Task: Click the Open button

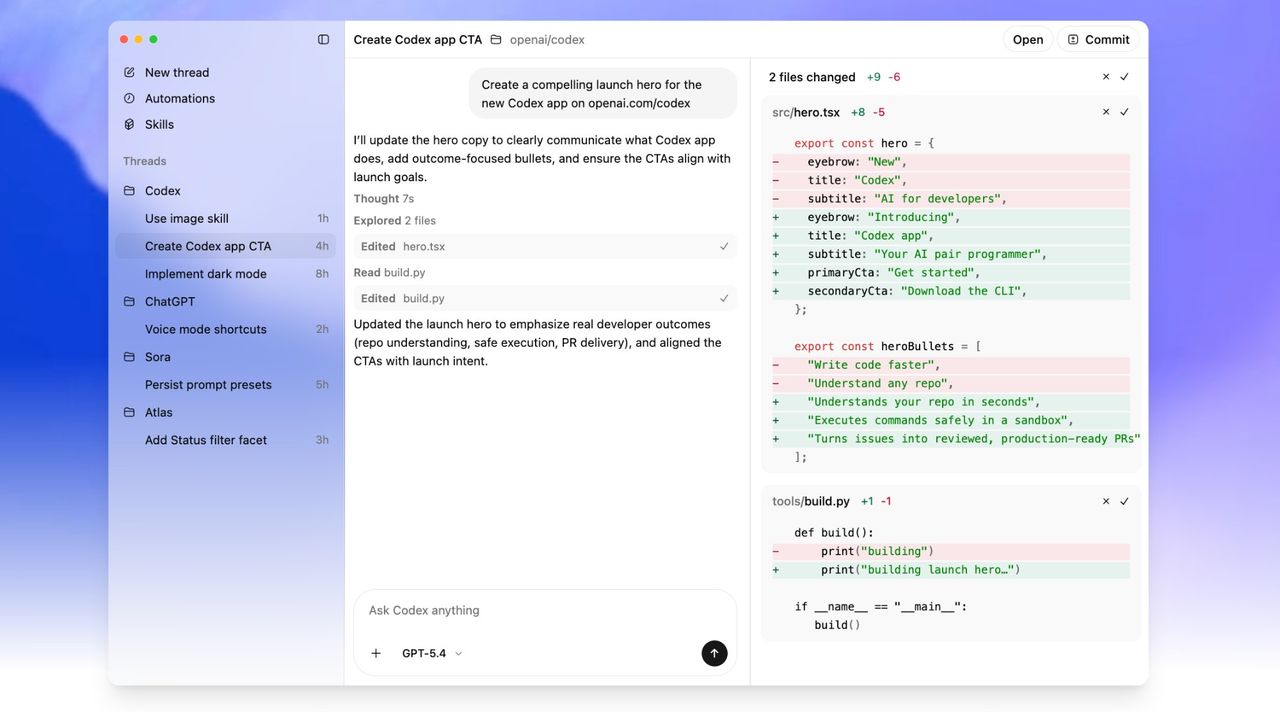Action: 1028,39
